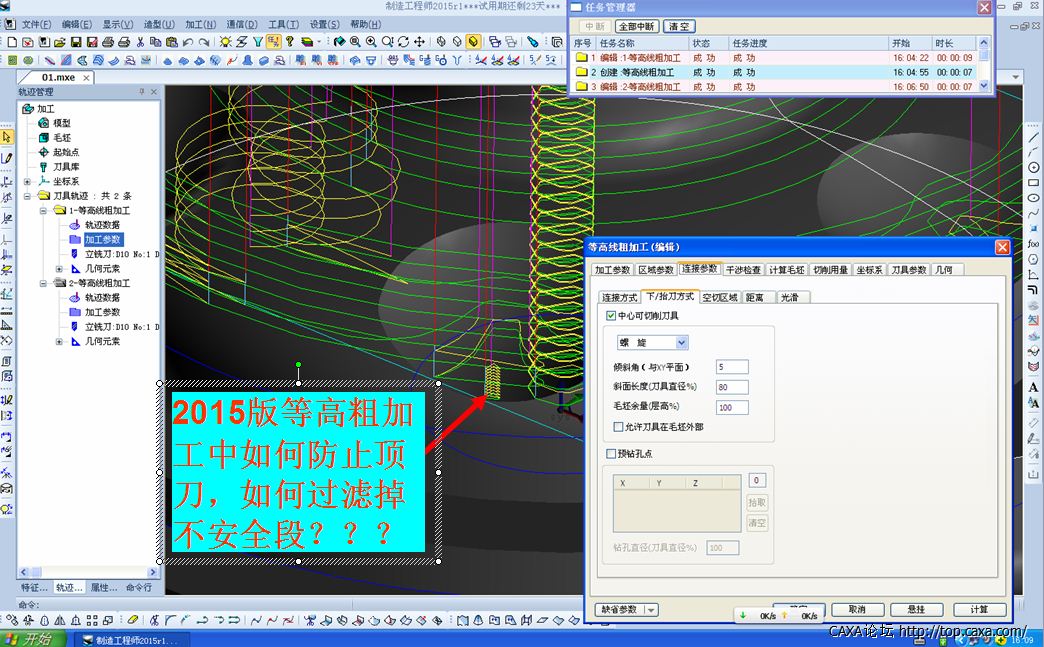The height and width of the screenshot is (647, 1044).
Task: Click the black floppy Save icon
Action: point(76,42)
